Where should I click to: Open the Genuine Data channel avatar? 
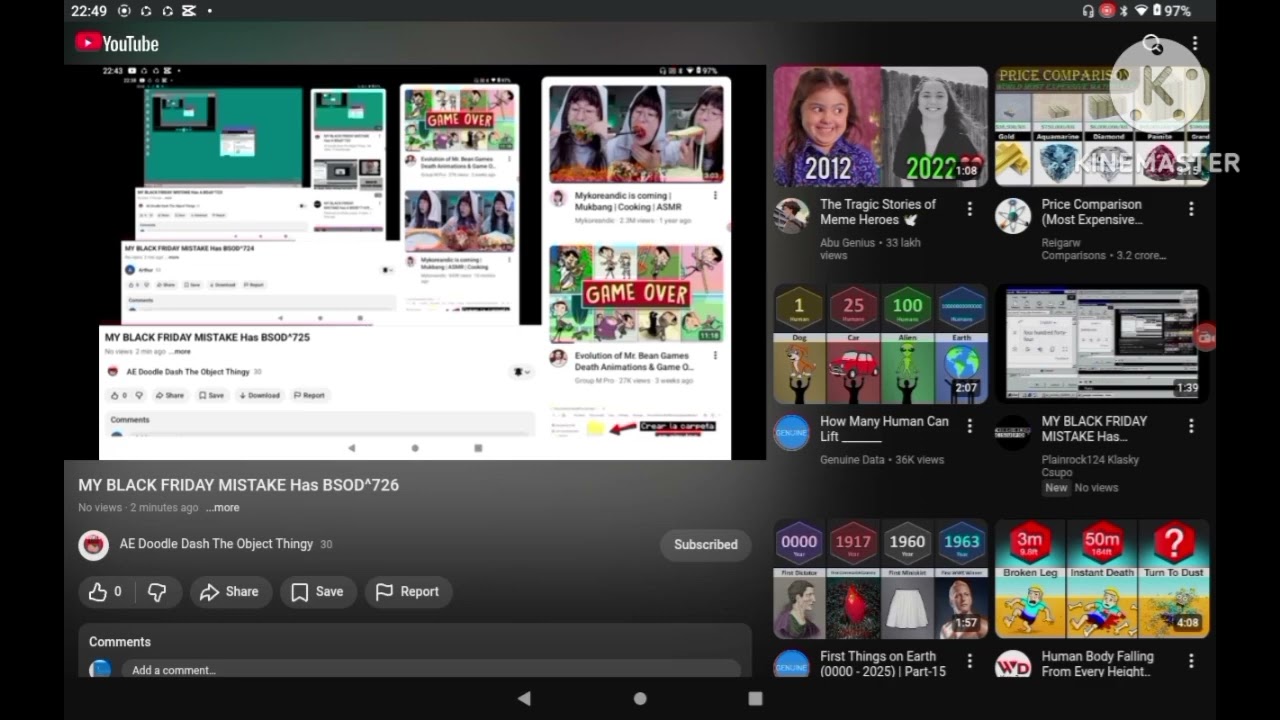[791, 432]
